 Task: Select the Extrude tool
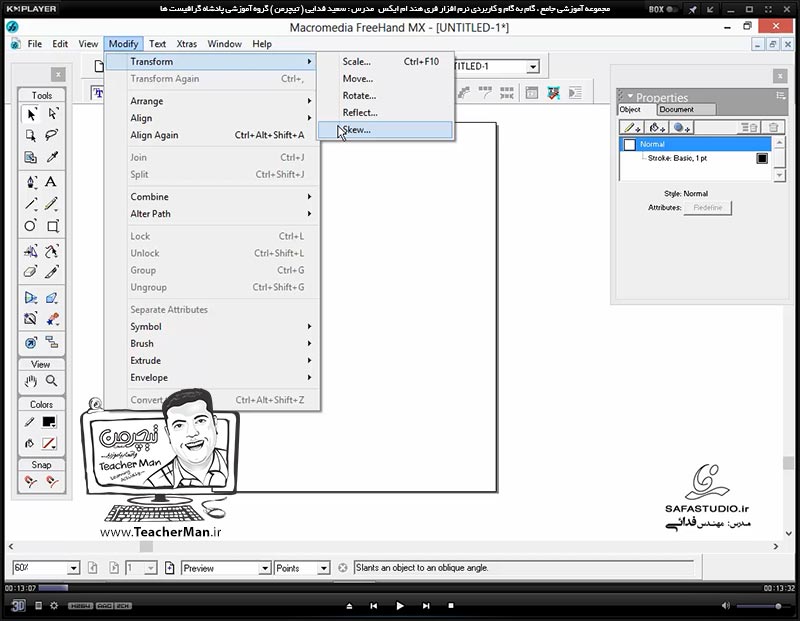tap(52, 297)
